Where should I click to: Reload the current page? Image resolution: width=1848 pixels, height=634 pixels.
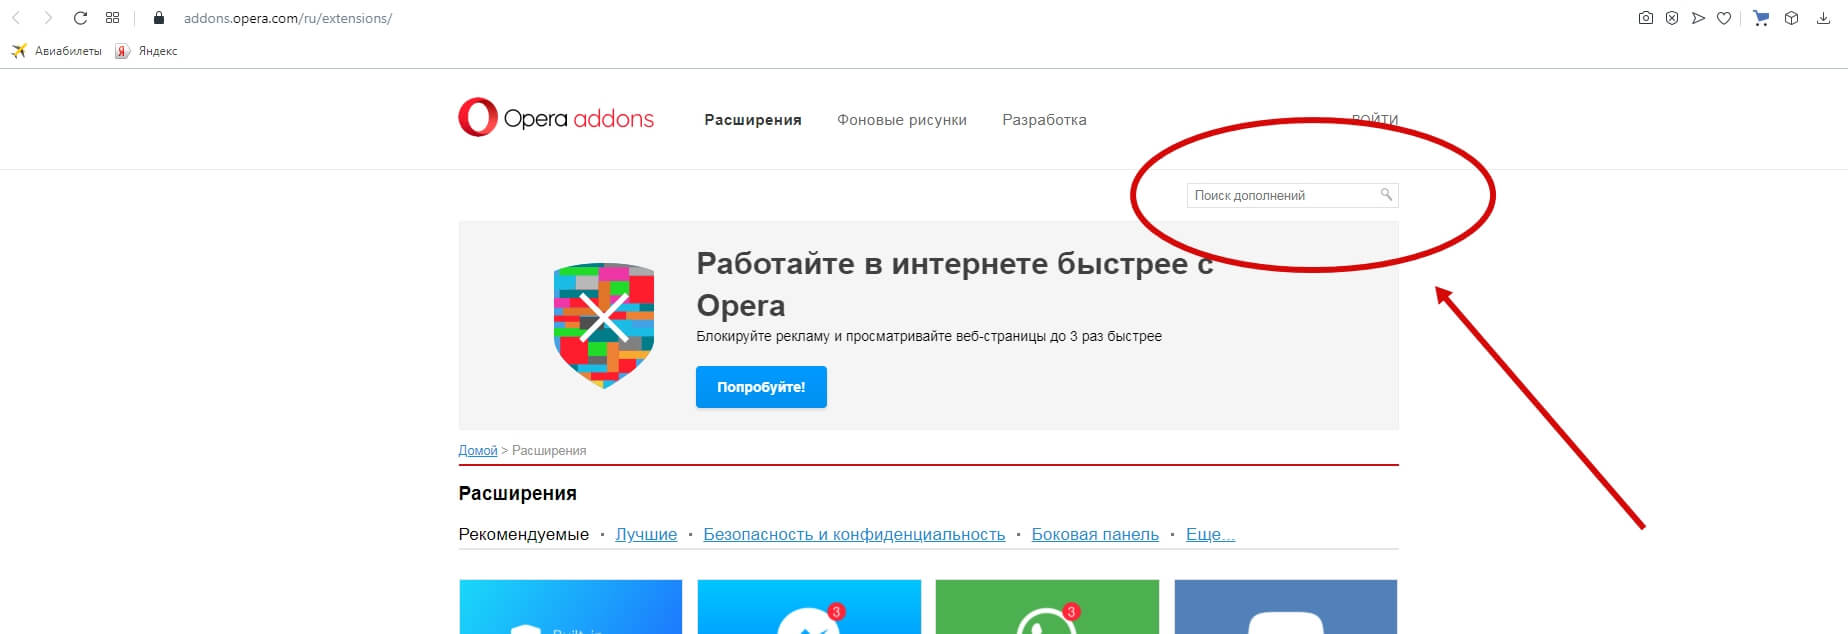(x=81, y=18)
